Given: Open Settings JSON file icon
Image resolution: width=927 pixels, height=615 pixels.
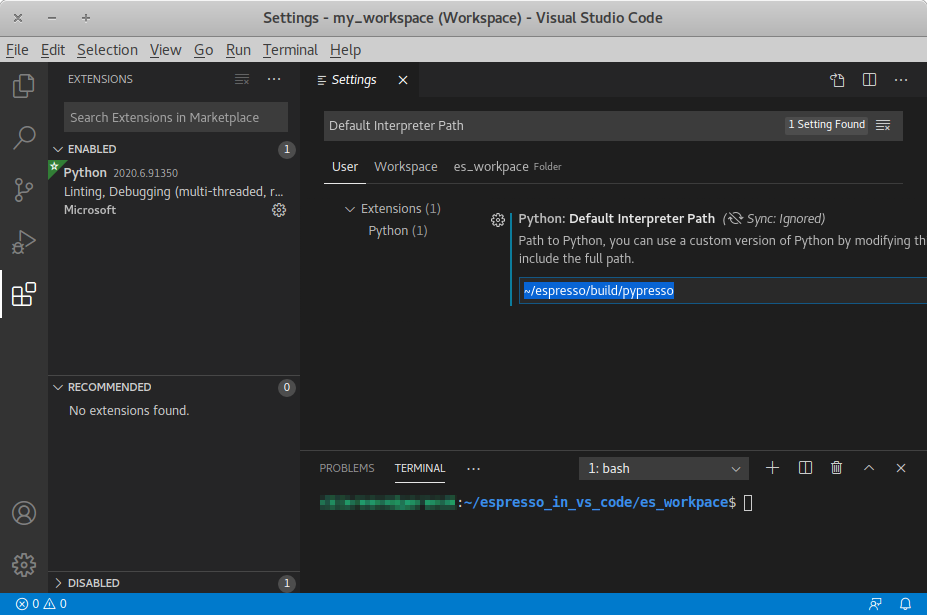Looking at the screenshot, I should pos(837,80).
